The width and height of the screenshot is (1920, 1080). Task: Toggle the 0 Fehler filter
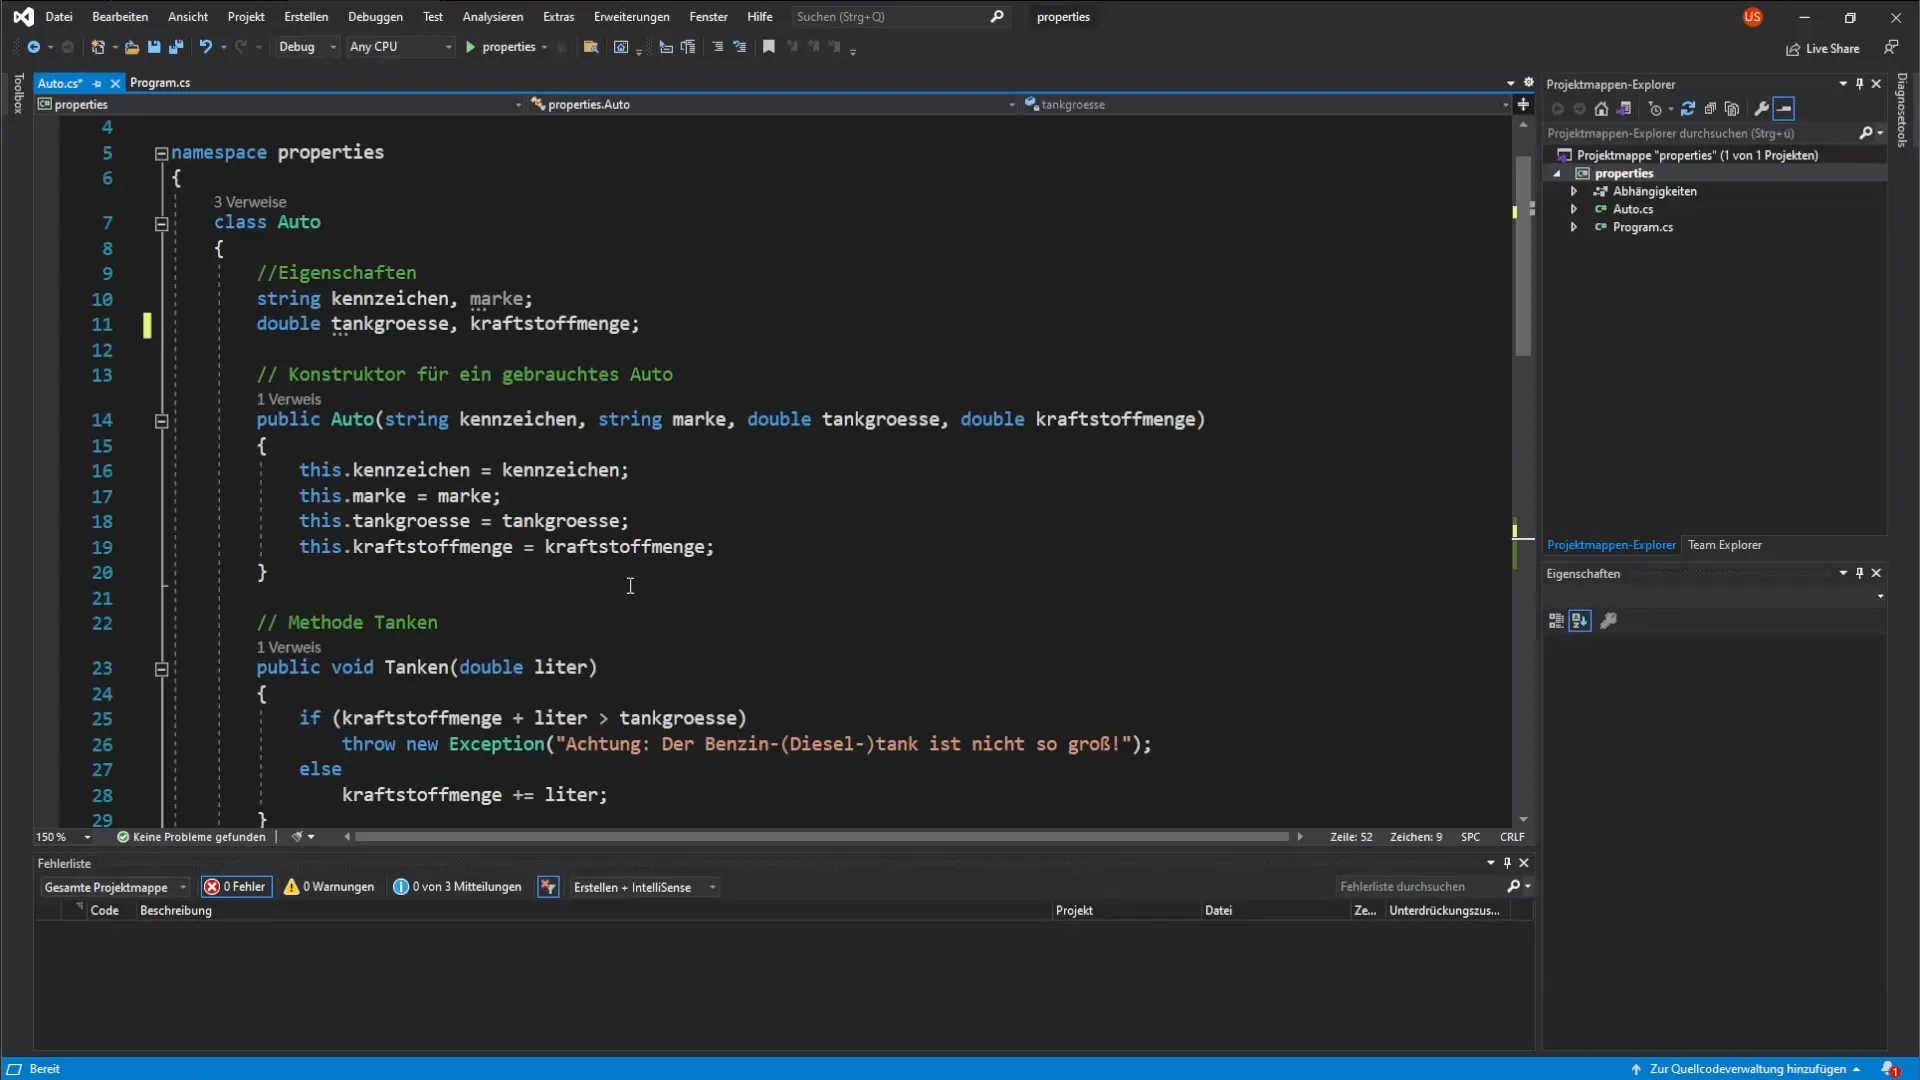tap(236, 887)
